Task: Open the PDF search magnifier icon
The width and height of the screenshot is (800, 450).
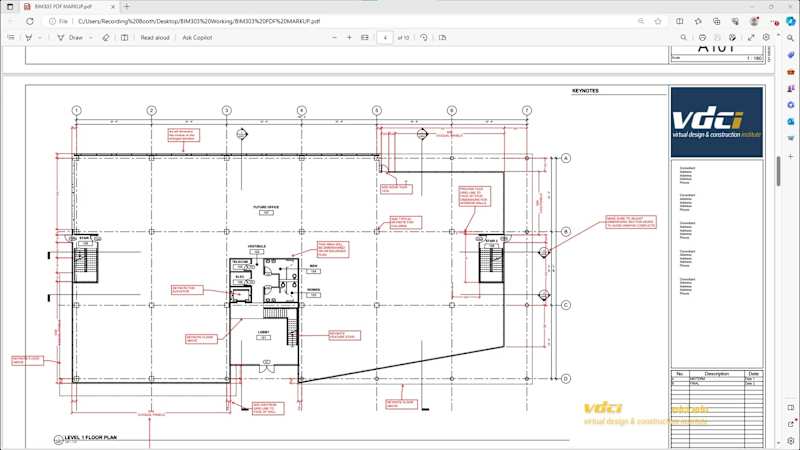Action: pyautogui.click(x=680, y=37)
